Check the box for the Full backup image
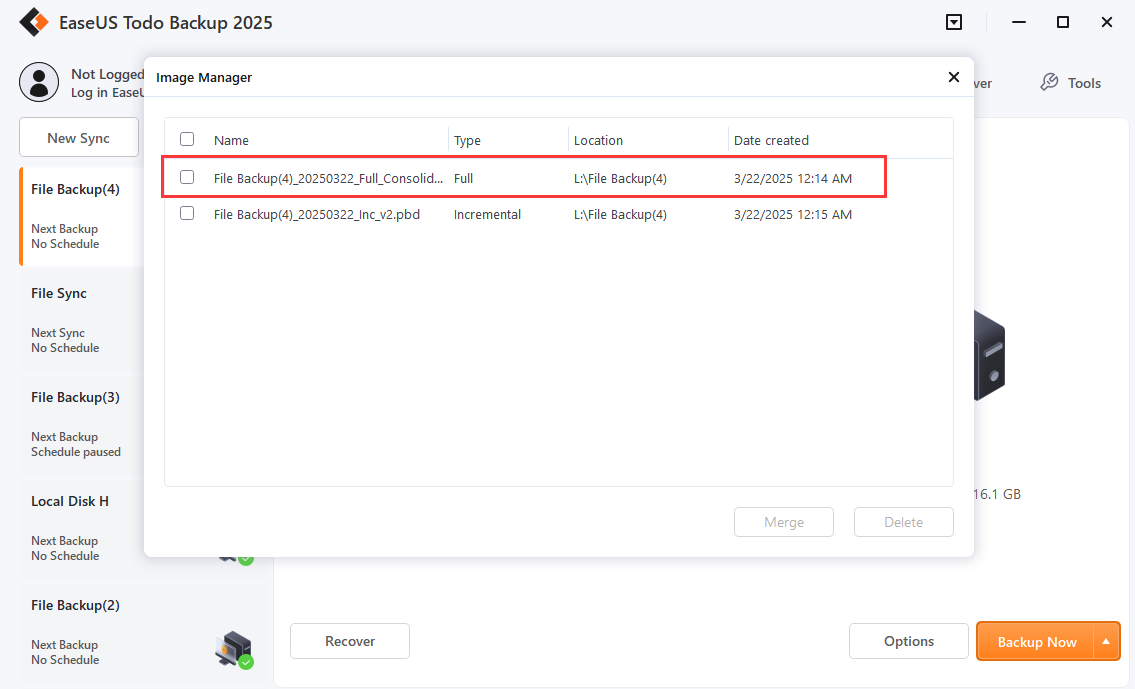1135x689 pixels. click(187, 177)
